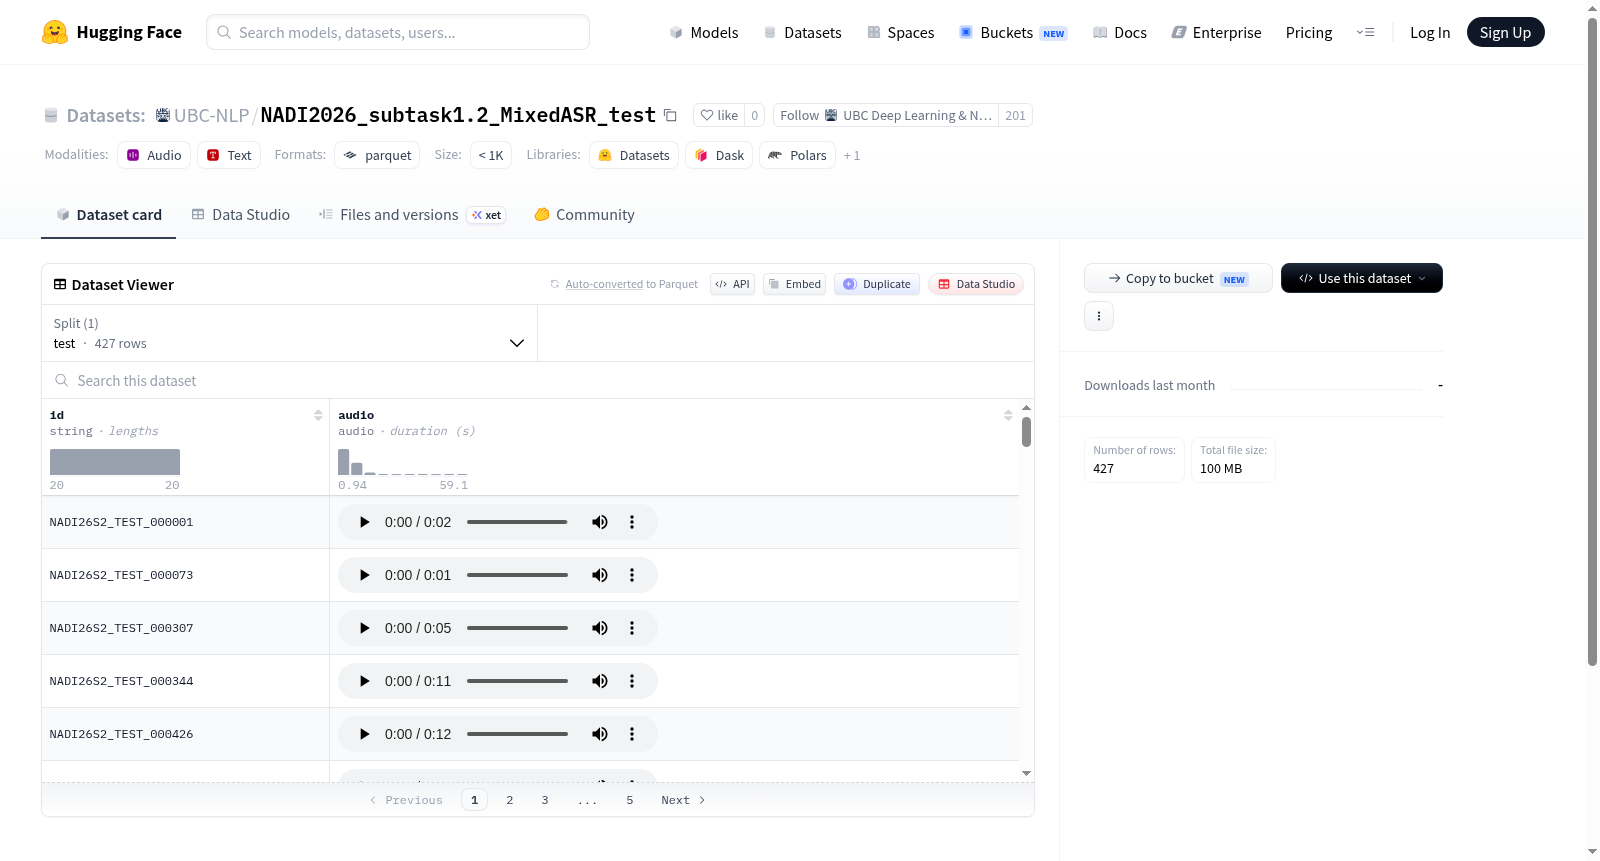This screenshot has width=1600, height=861.
Task: Open audio options menu for NADI26S2_TEST_000001
Action: [x=632, y=522]
